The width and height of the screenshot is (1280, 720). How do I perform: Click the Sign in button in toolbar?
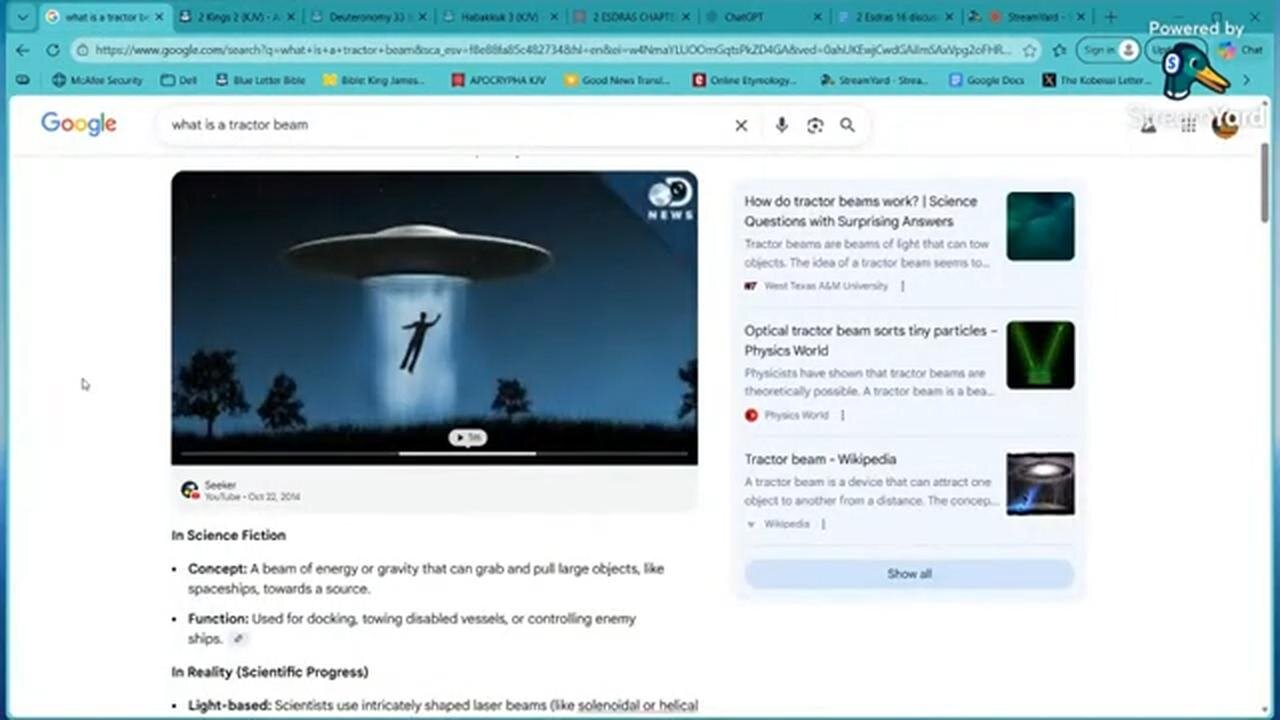pos(1110,50)
